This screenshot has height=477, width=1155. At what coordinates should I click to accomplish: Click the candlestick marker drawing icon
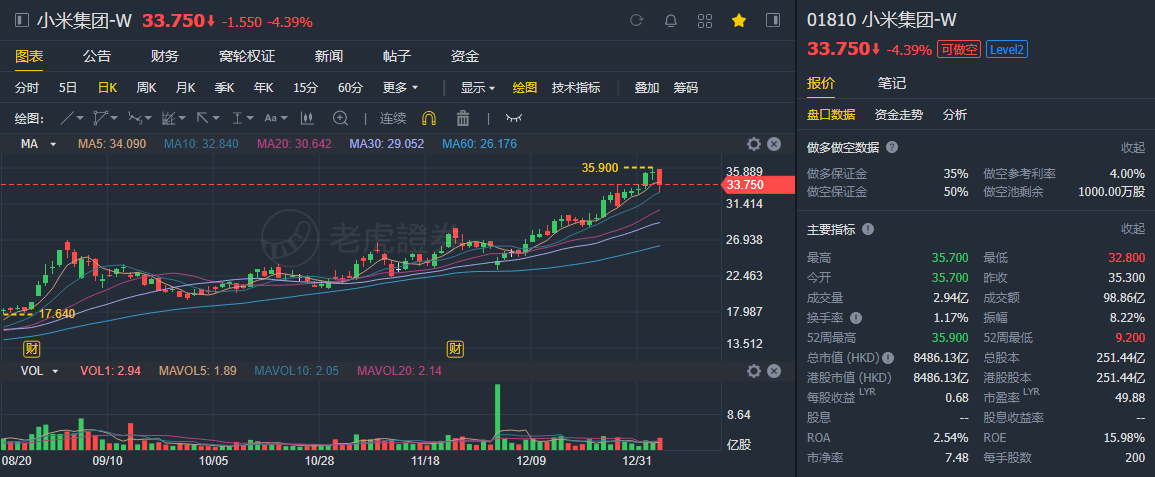click(x=307, y=117)
